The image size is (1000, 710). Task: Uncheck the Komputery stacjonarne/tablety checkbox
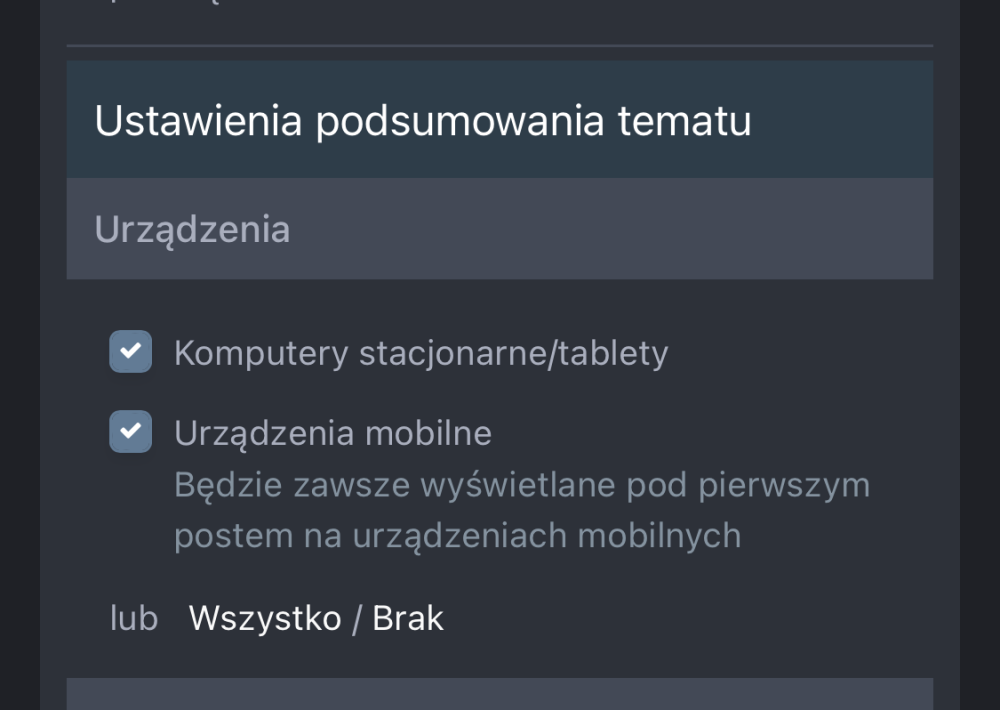pos(131,352)
